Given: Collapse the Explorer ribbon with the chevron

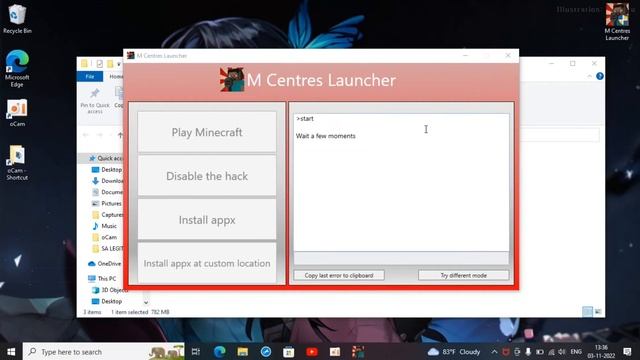Looking at the screenshot, I should coord(589,76).
